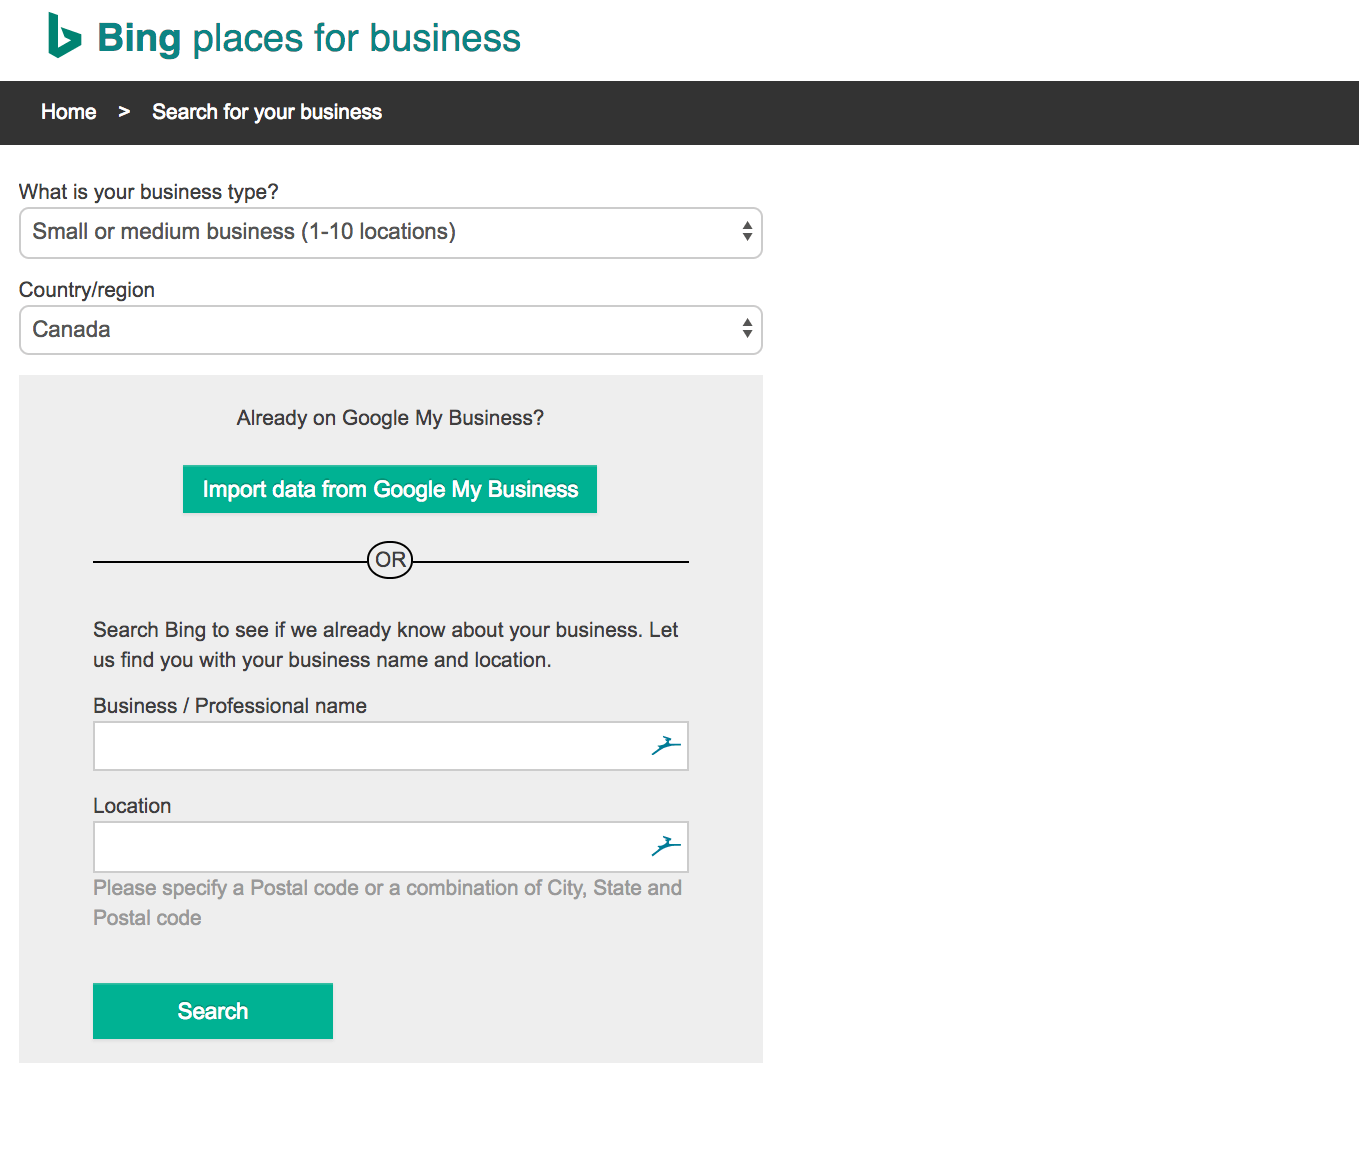Click the 'Search Bing to see' instructions text
This screenshot has height=1165, width=1359.
click(x=386, y=645)
